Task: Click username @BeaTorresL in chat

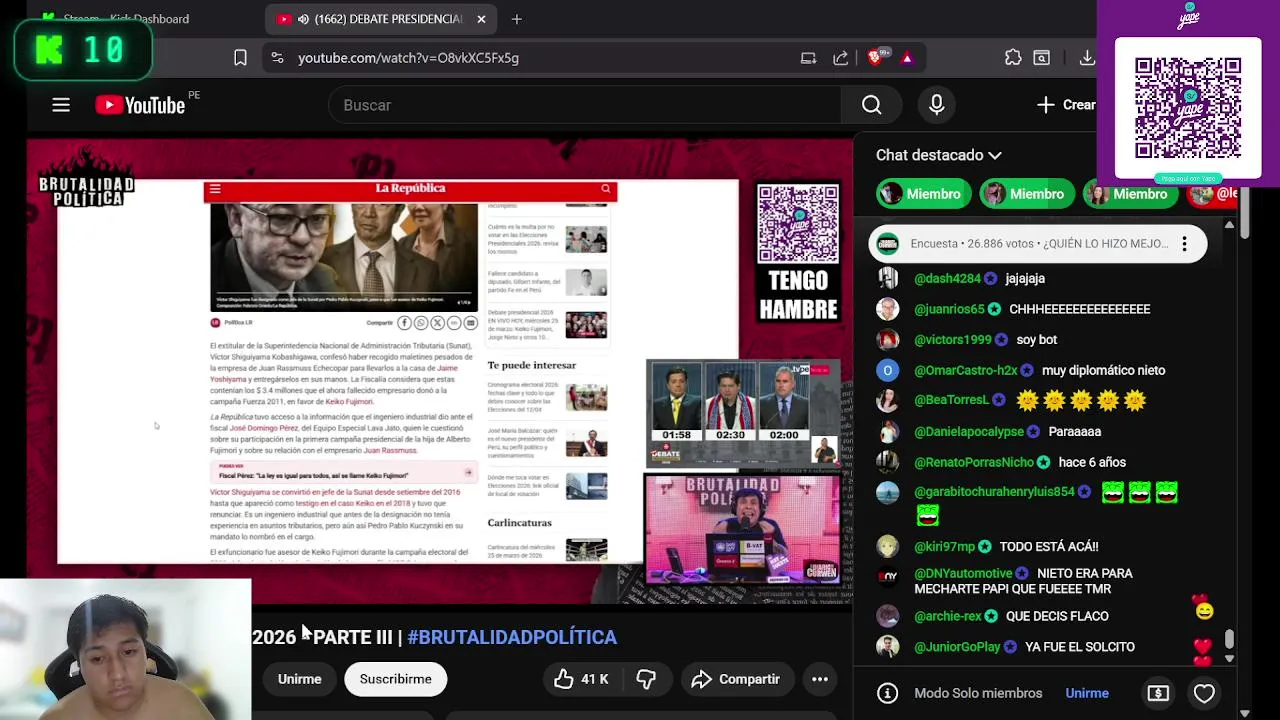Action: click(x=951, y=400)
